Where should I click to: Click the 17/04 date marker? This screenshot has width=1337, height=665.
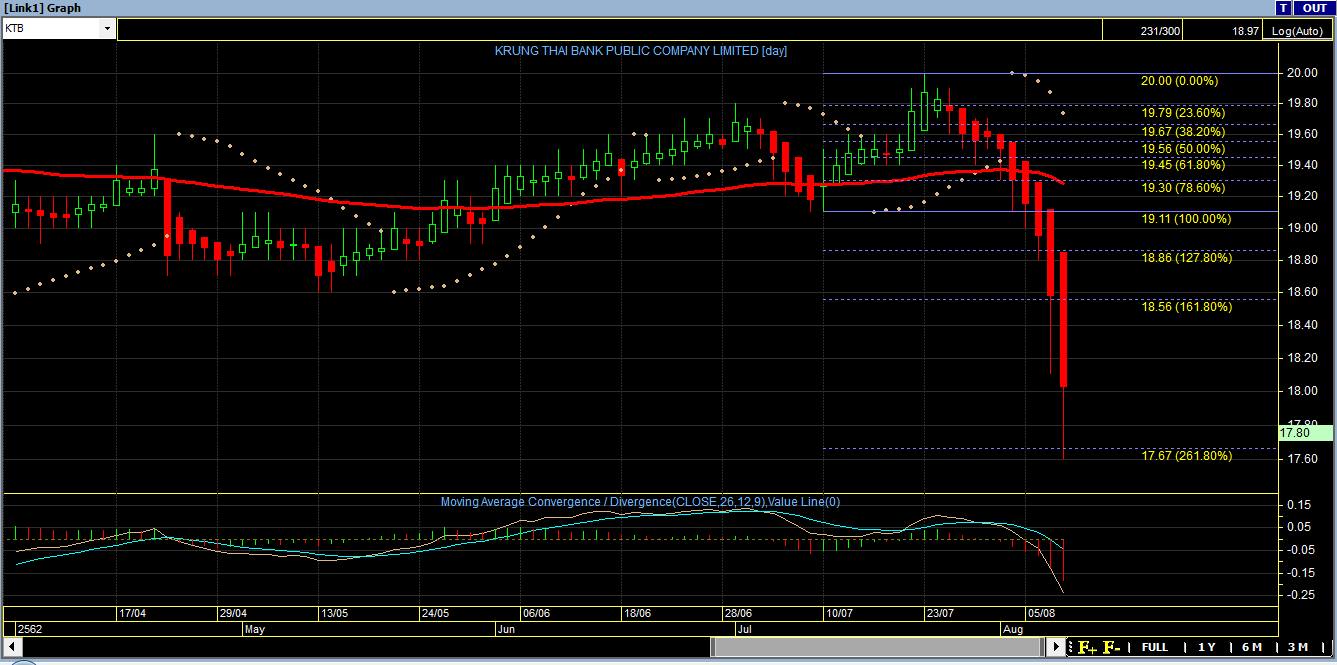pos(133,613)
